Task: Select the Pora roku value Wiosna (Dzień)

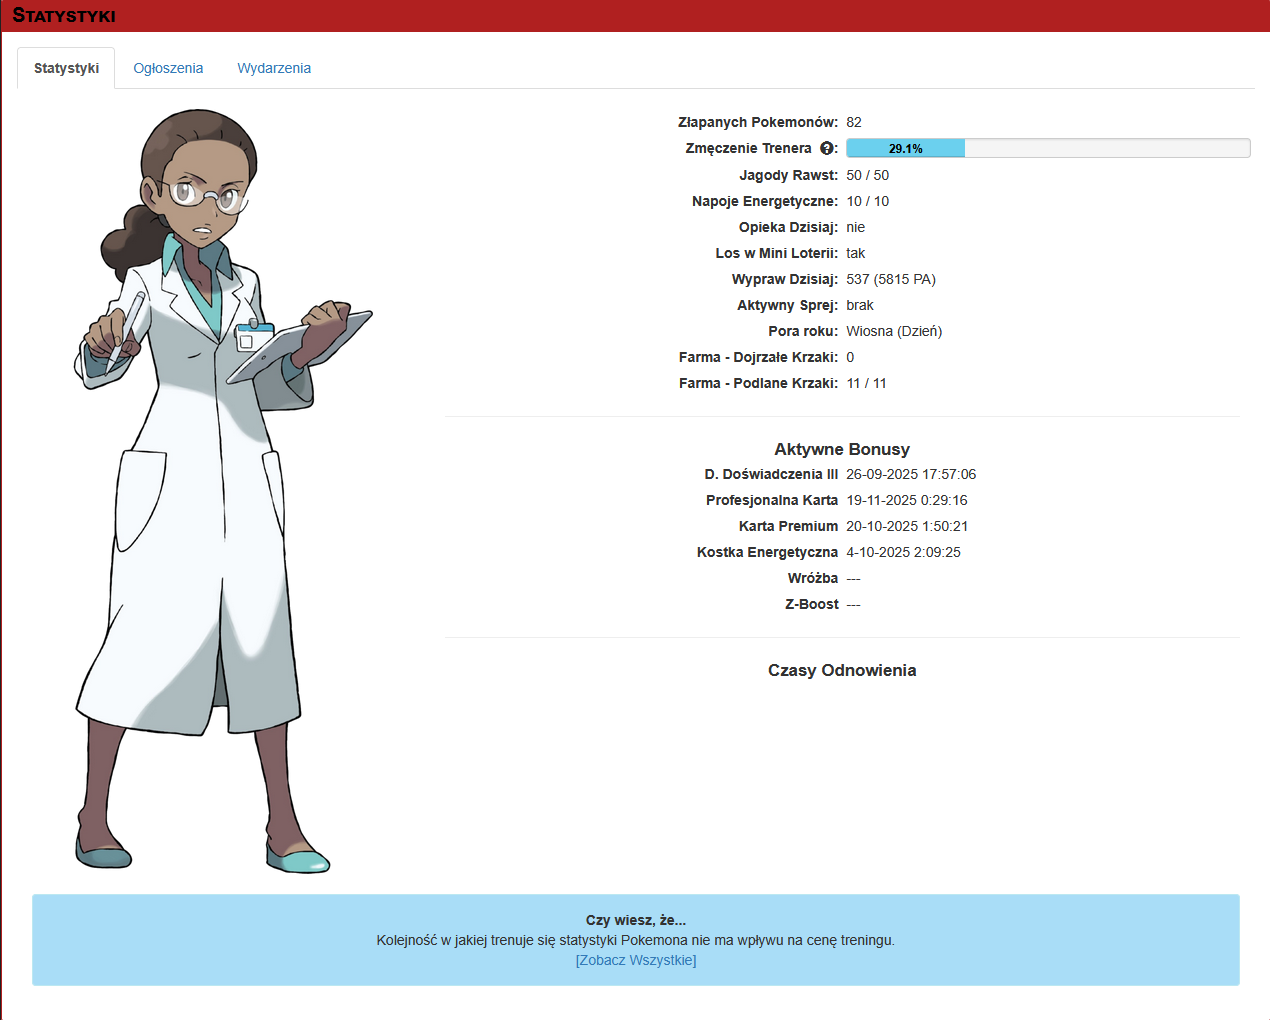Action: coord(894,331)
